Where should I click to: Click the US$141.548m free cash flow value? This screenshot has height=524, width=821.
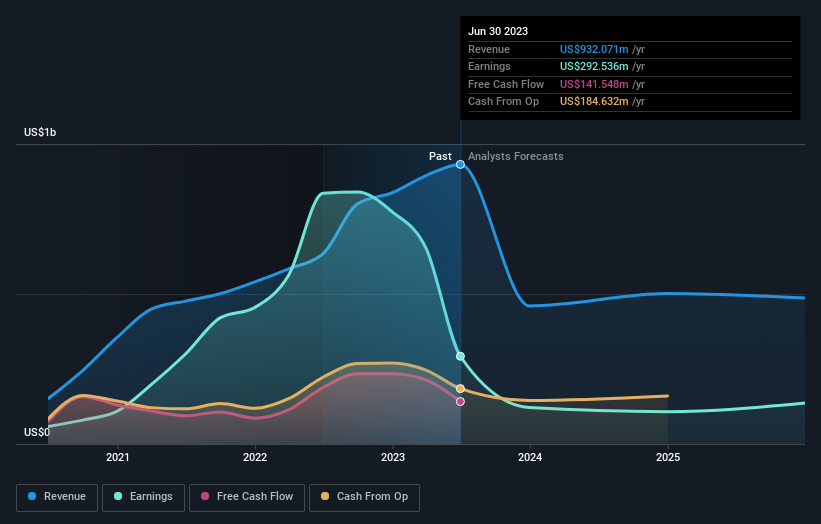594,84
